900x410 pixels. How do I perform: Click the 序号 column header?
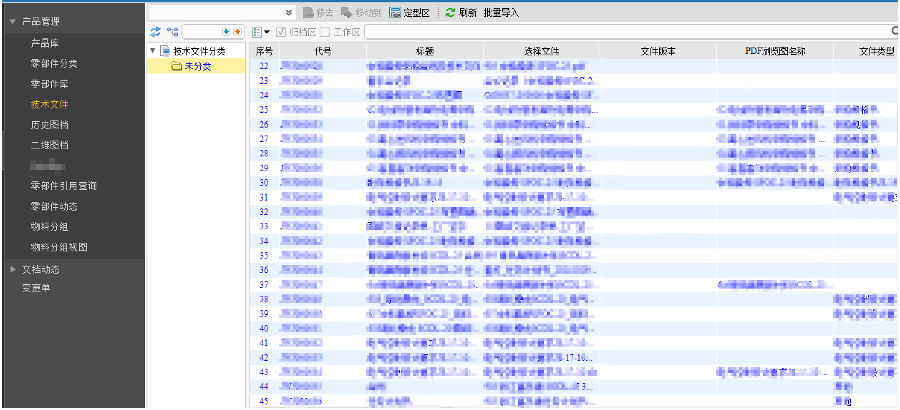click(x=263, y=51)
